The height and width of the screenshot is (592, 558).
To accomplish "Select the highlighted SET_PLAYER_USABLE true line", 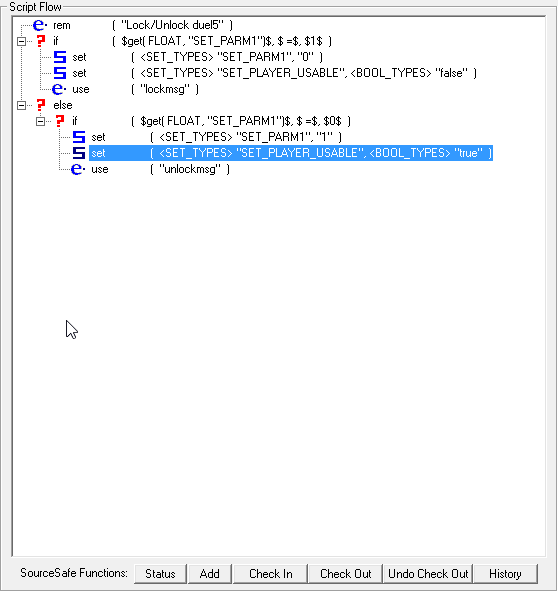I will [291, 153].
